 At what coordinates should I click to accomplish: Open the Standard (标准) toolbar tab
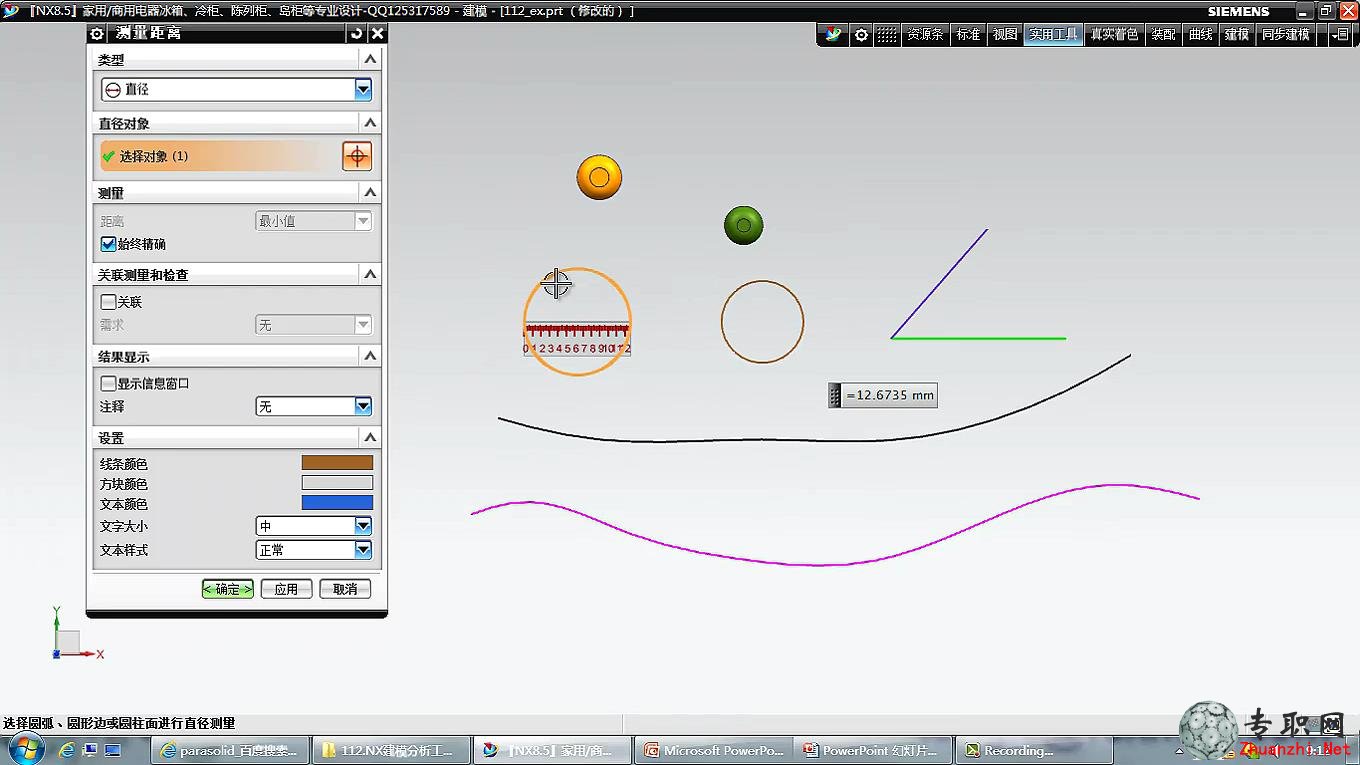[x=968, y=34]
